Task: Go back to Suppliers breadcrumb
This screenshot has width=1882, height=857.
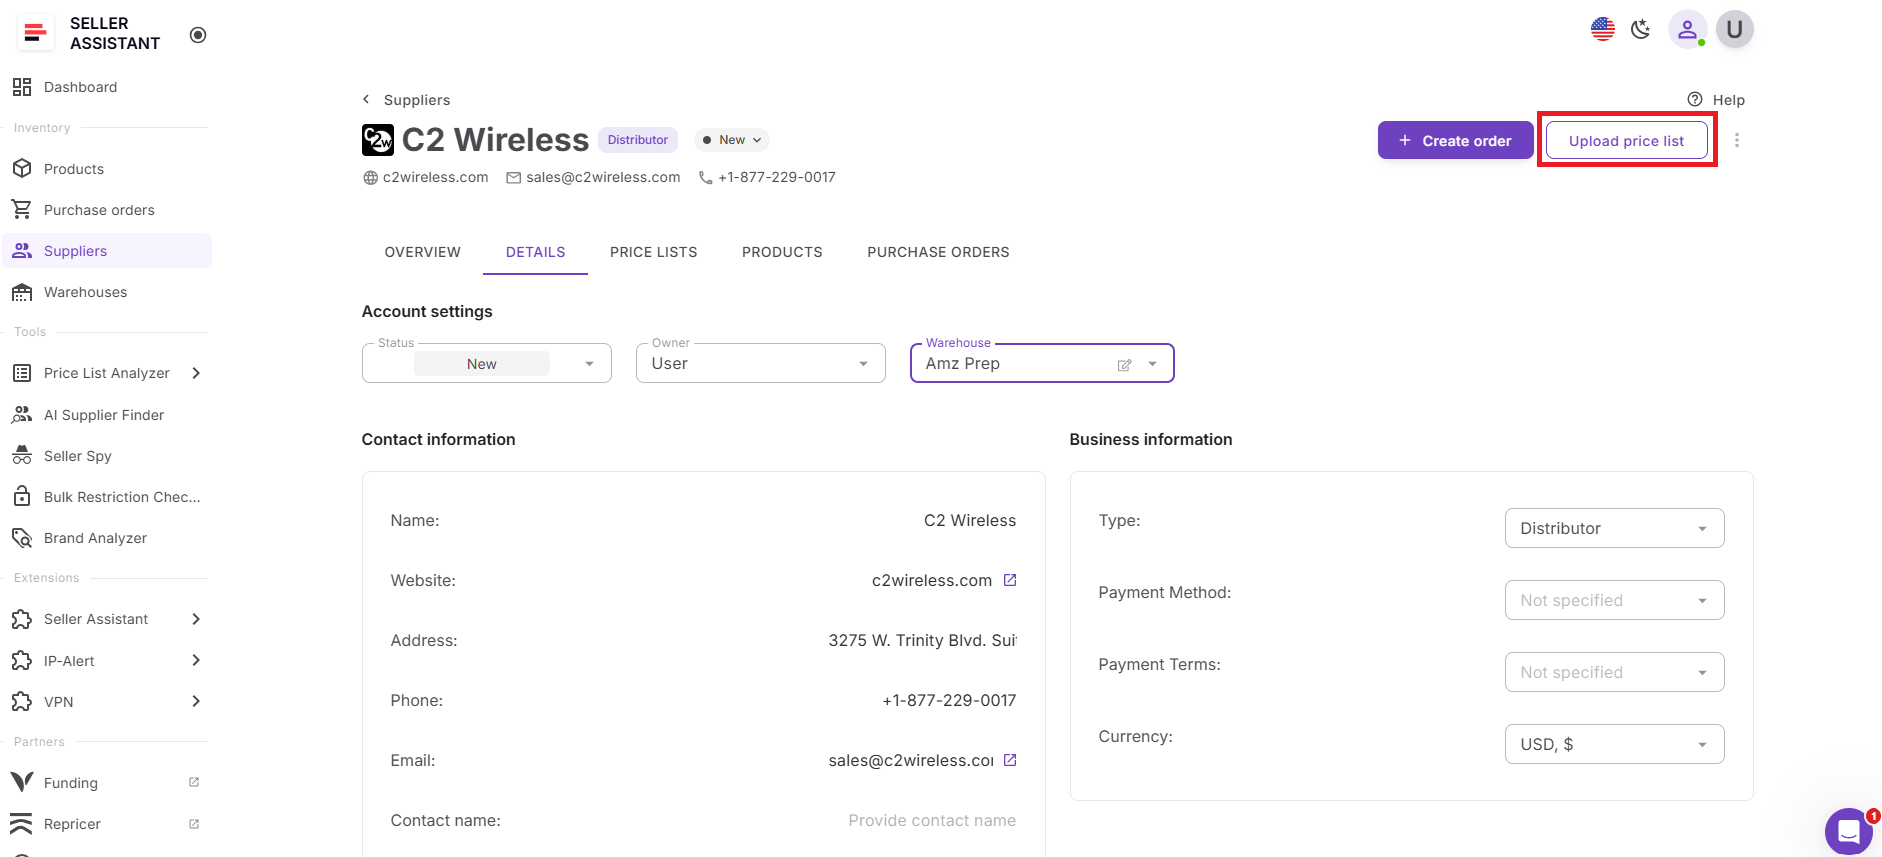Action: [406, 100]
